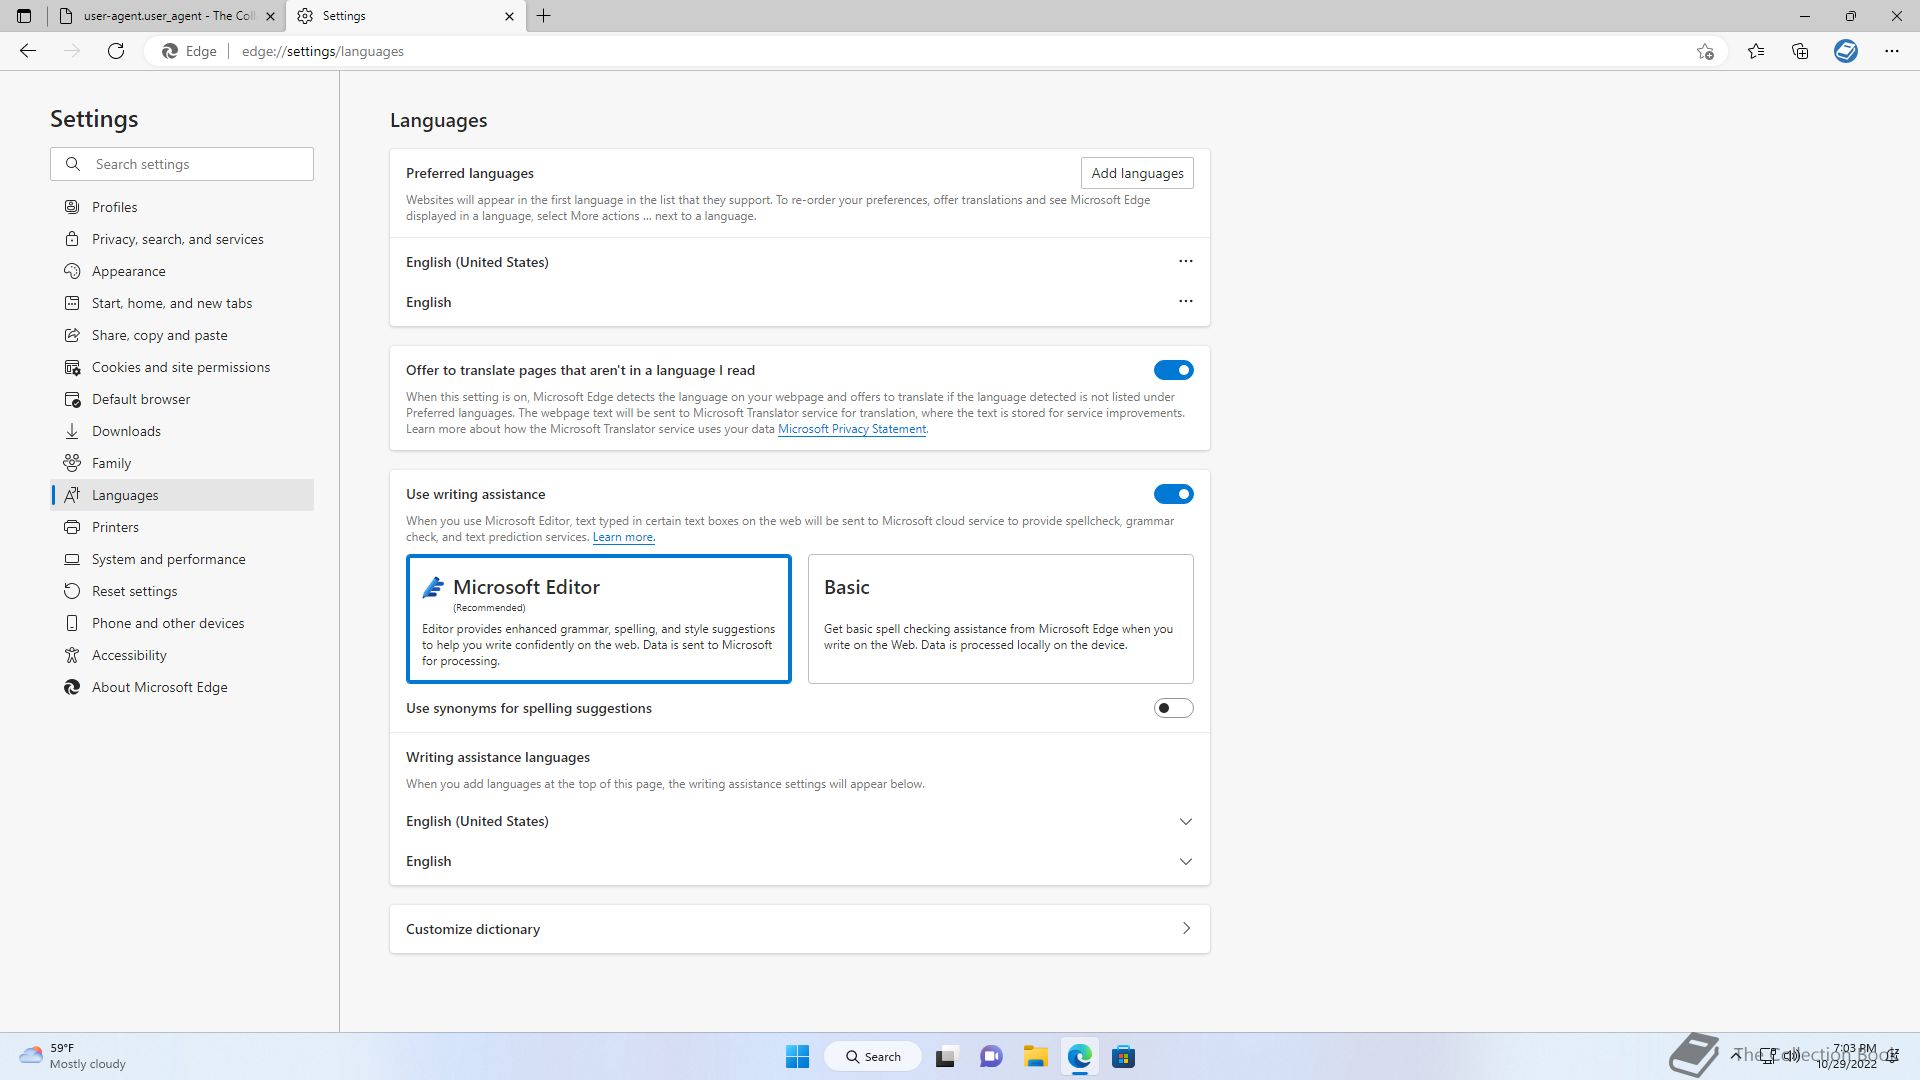1920x1080 pixels.
Task: Close the Settings tab
Action: (x=509, y=16)
